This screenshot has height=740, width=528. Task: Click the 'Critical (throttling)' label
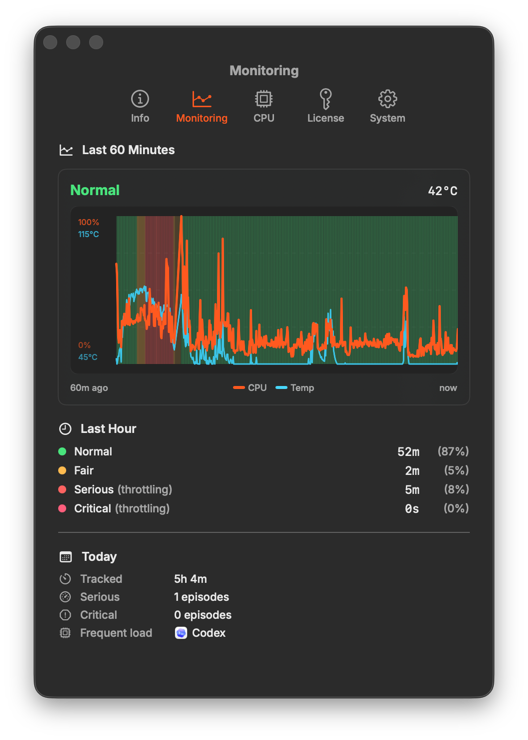click(122, 508)
